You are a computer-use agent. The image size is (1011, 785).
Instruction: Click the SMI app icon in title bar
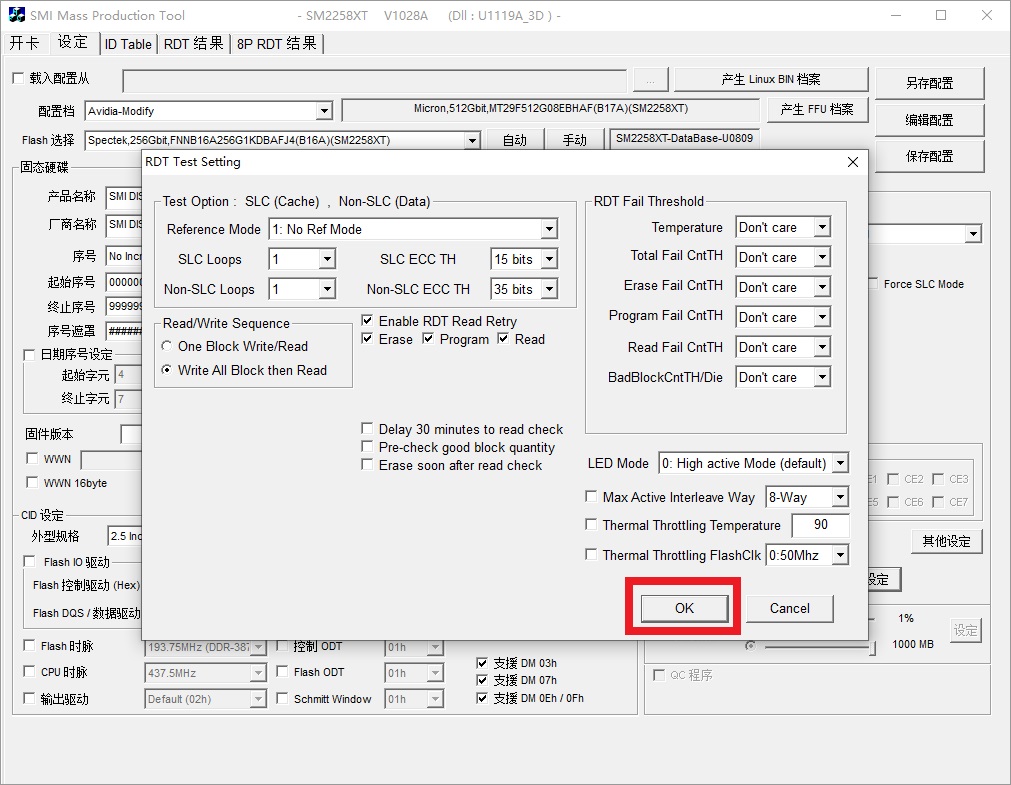pyautogui.click(x=17, y=15)
